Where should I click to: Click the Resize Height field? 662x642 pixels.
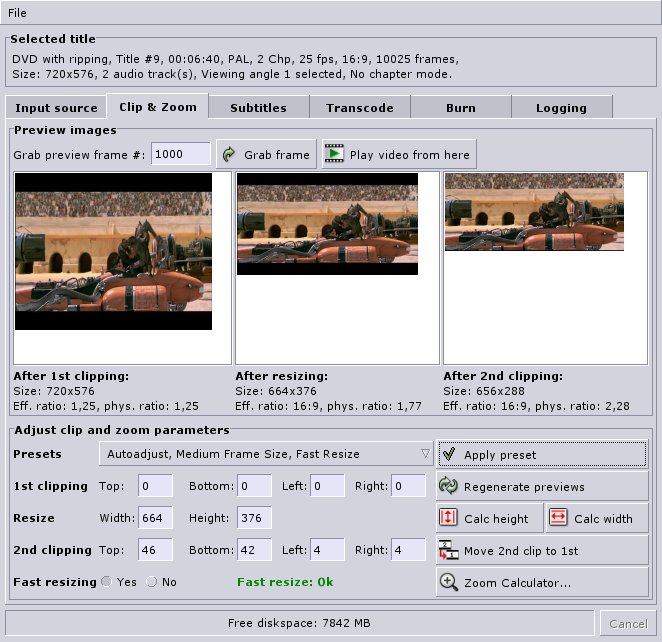point(254,518)
